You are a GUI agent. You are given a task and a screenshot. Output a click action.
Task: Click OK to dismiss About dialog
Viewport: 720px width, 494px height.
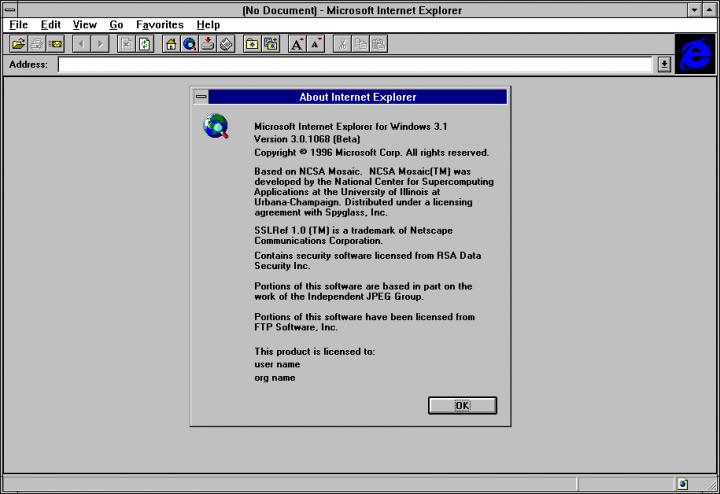pos(462,405)
